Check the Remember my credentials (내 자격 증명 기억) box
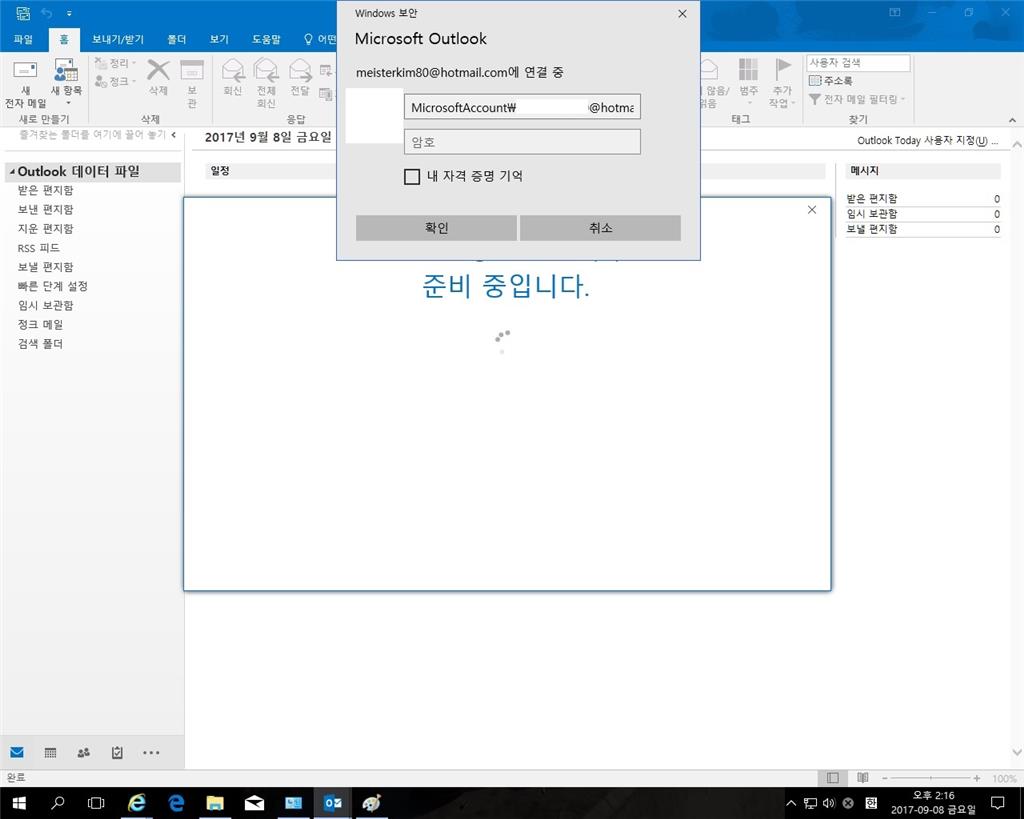The height and width of the screenshot is (819, 1024). (x=412, y=176)
